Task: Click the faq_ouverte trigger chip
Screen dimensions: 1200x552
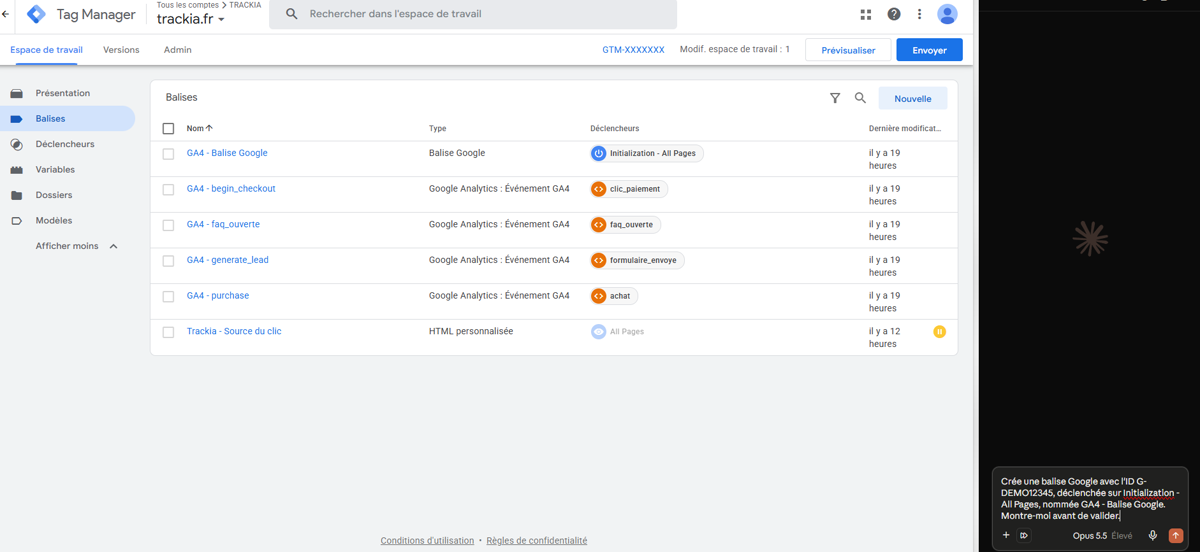Action: tap(625, 225)
